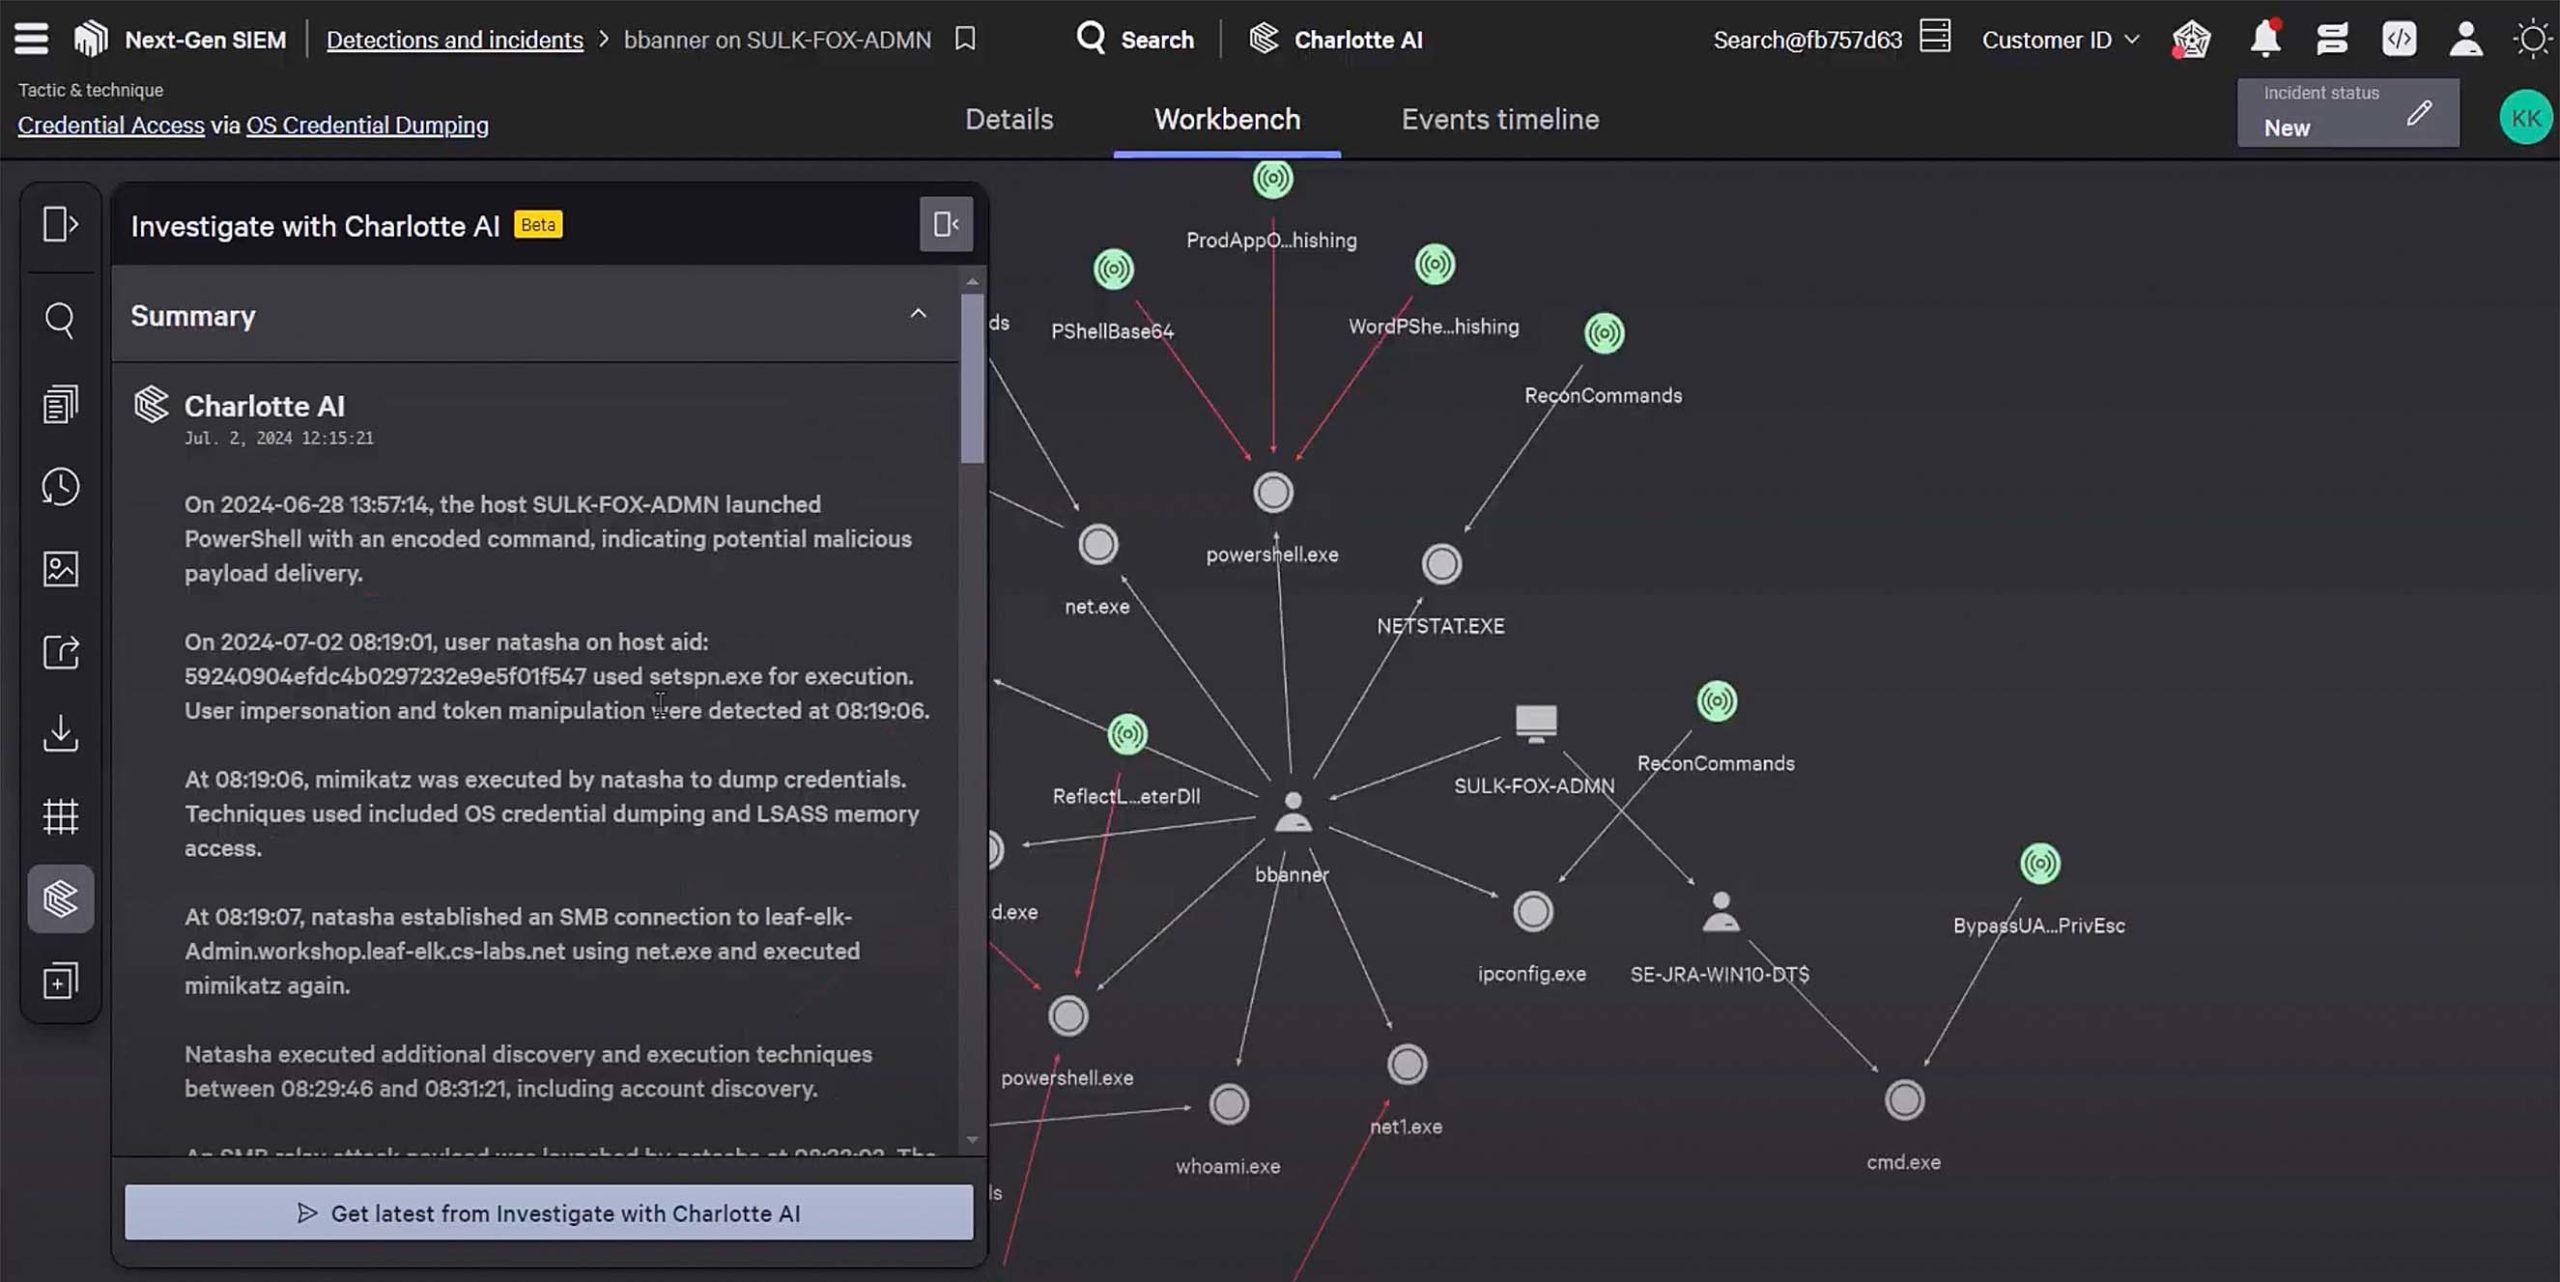
Task: Open the Detections and incidents breadcrumb link
Action: (x=454, y=40)
